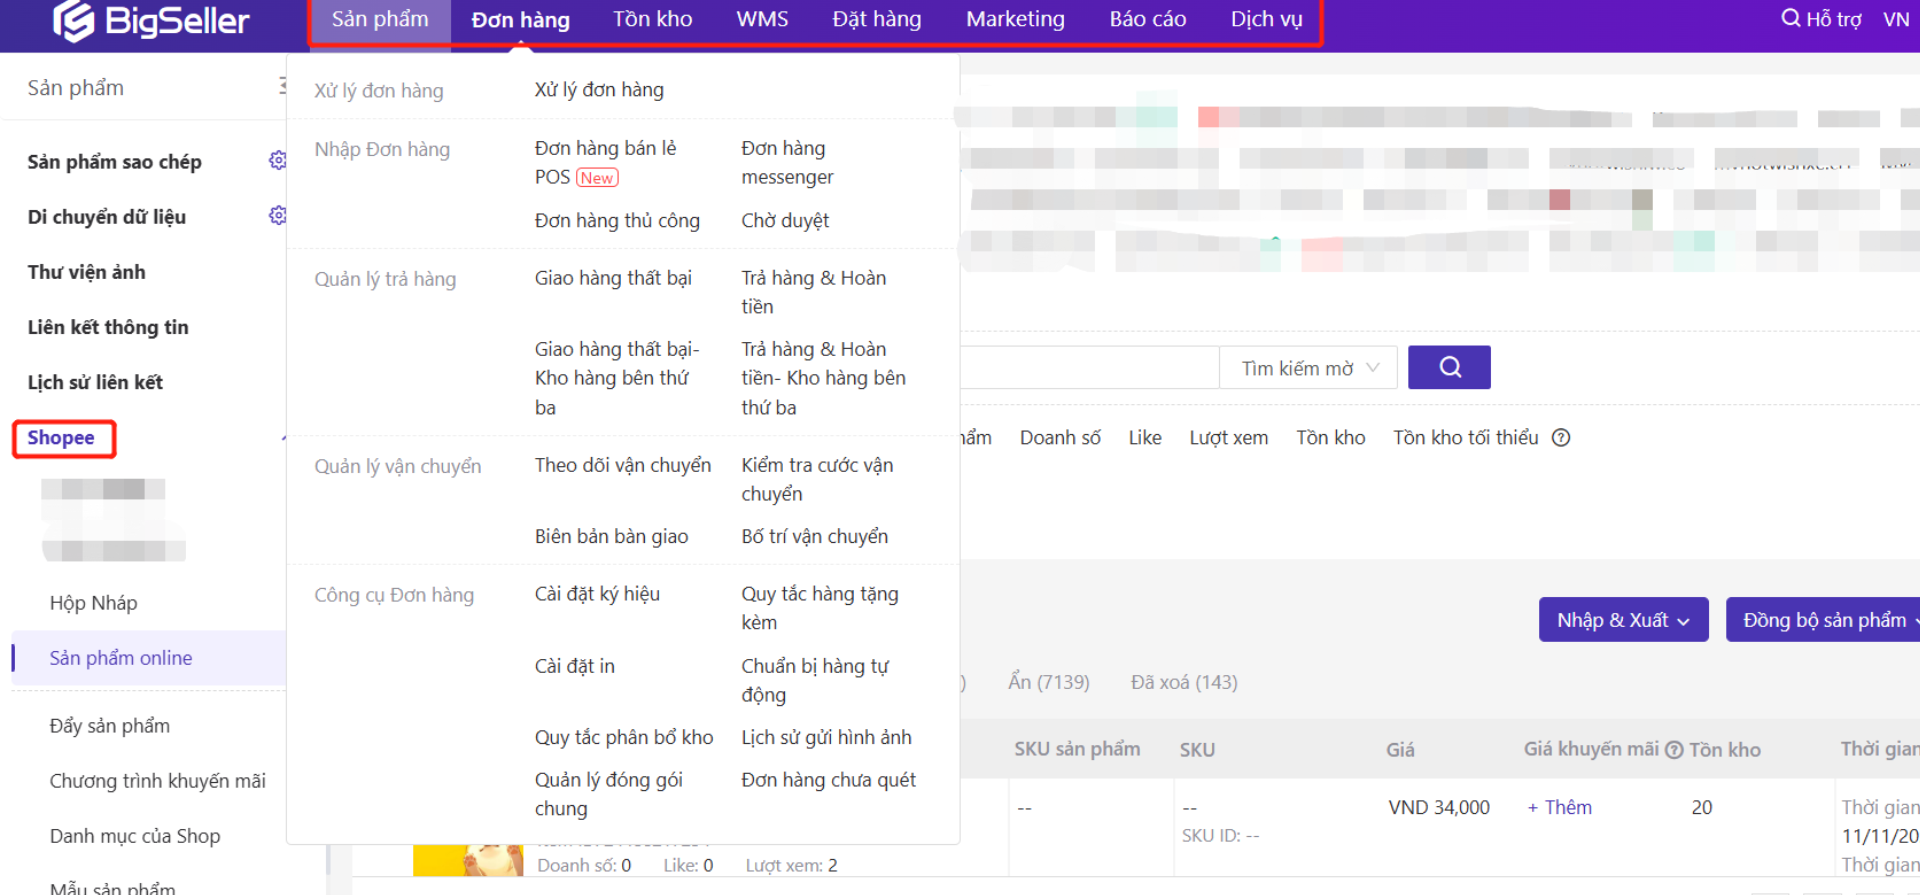The width and height of the screenshot is (1920, 895).
Task: Open settings gear for Di chuyển dữ liệu
Action: pos(277,215)
